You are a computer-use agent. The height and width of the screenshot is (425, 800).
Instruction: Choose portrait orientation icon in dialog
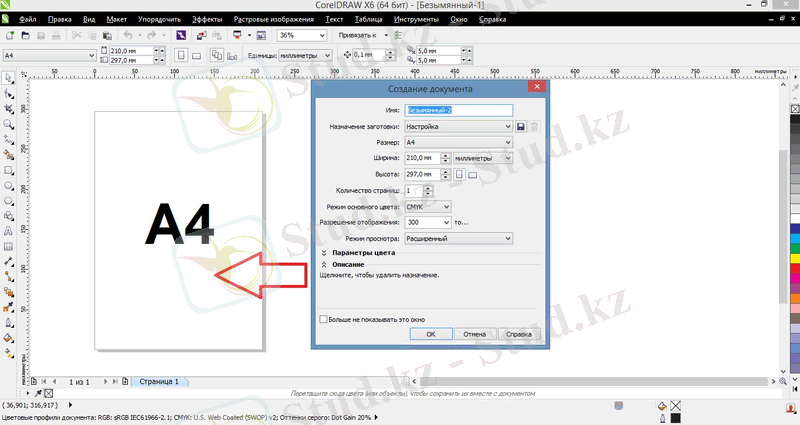click(x=459, y=175)
